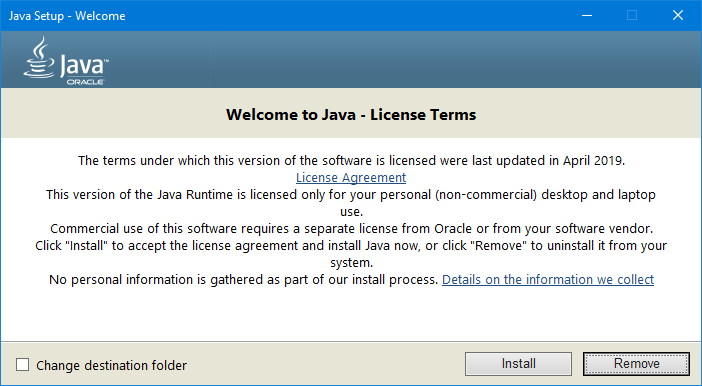Click the Java wordmark in the banner
This screenshot has height=386, width=702.
84,65
